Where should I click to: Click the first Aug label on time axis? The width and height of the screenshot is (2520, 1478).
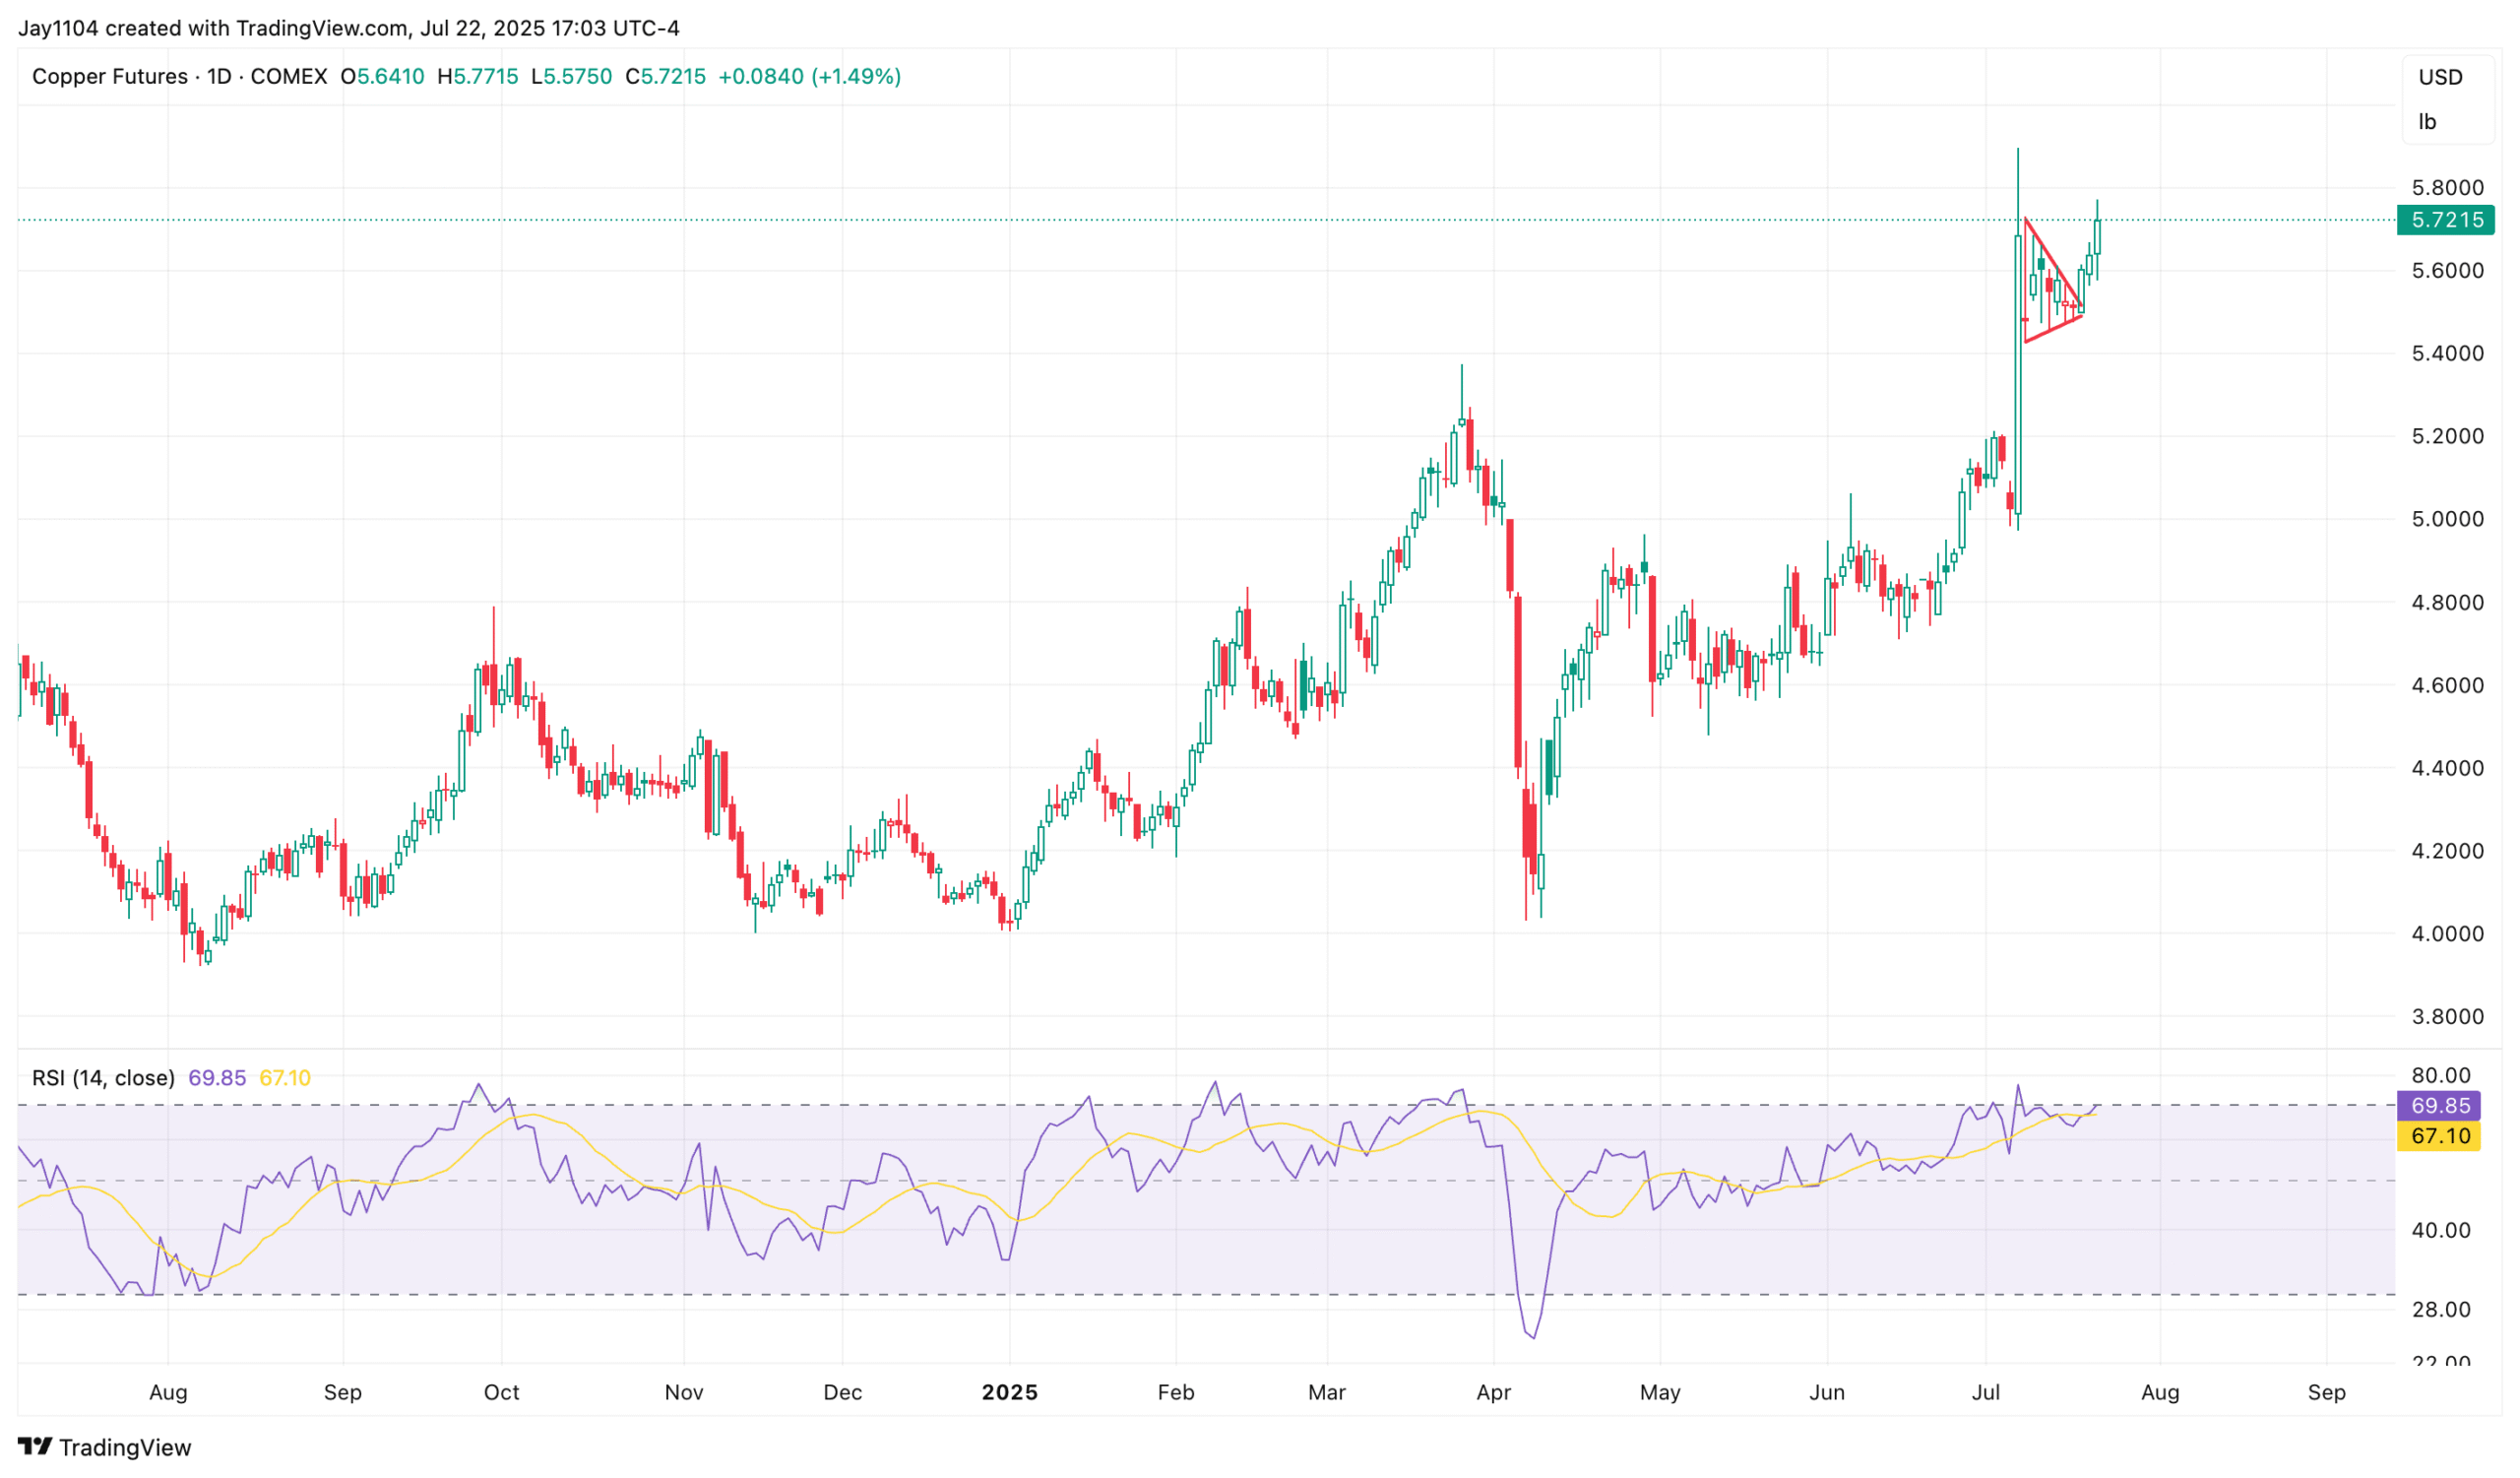168,1393
